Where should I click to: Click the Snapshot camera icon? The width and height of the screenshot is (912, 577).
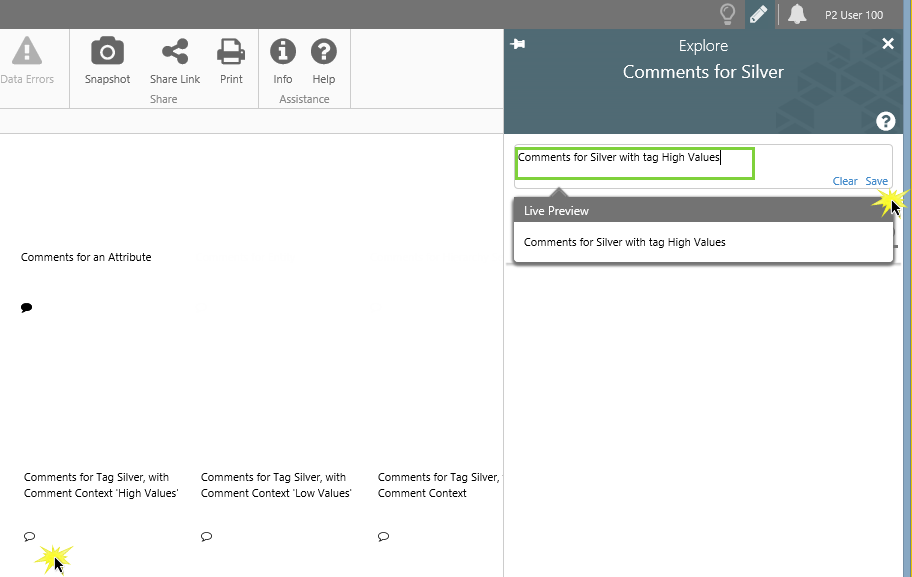point(107,52)
